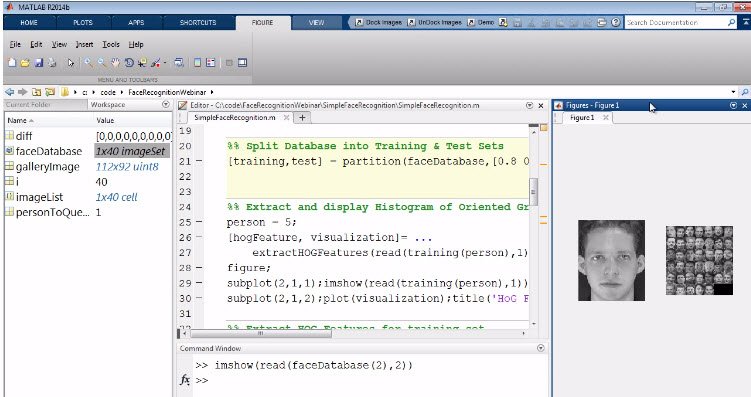Select the Rotate 3D tool

coord(129,63)
